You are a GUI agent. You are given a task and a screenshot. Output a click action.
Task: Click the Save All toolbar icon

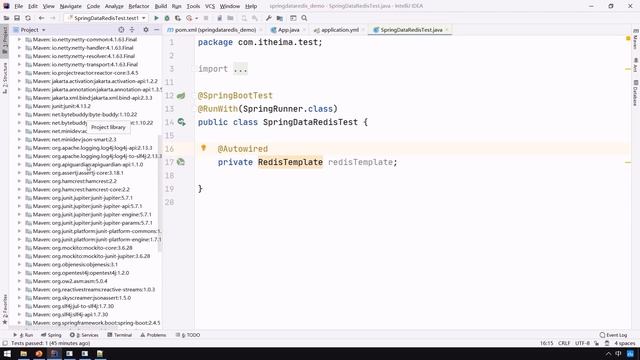17,18
